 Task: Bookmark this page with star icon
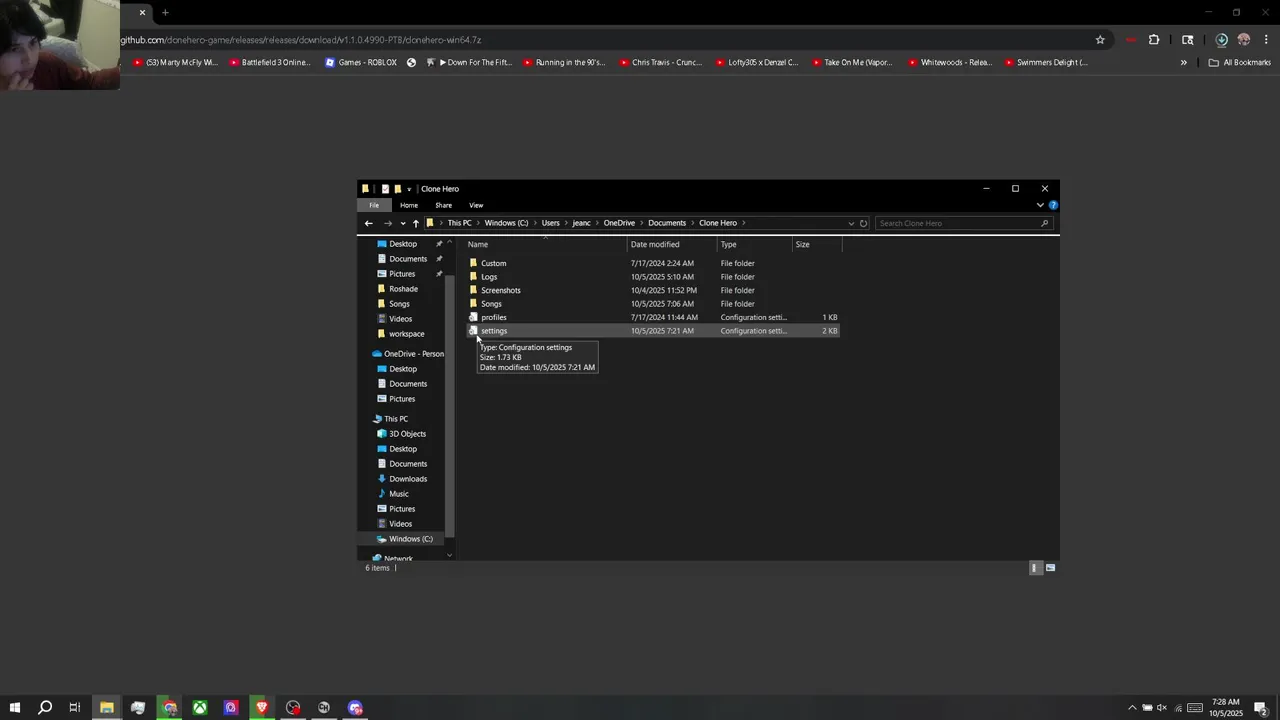(x=1100, y=40)
